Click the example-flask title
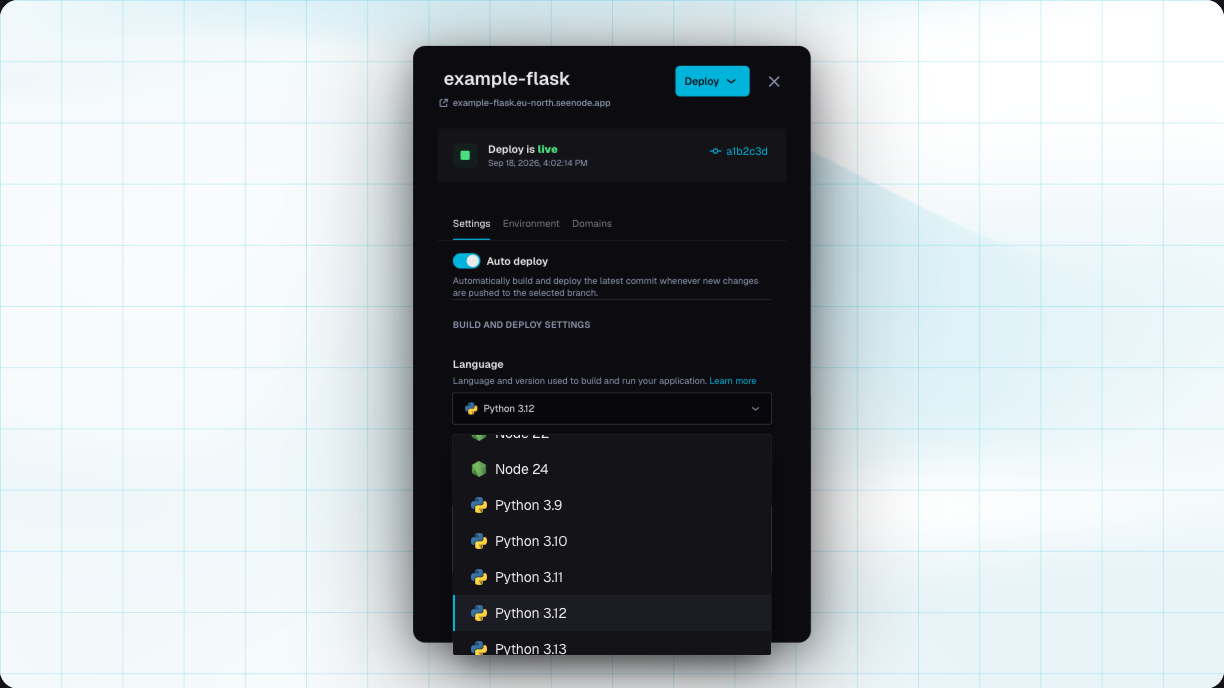 [507, 78]
